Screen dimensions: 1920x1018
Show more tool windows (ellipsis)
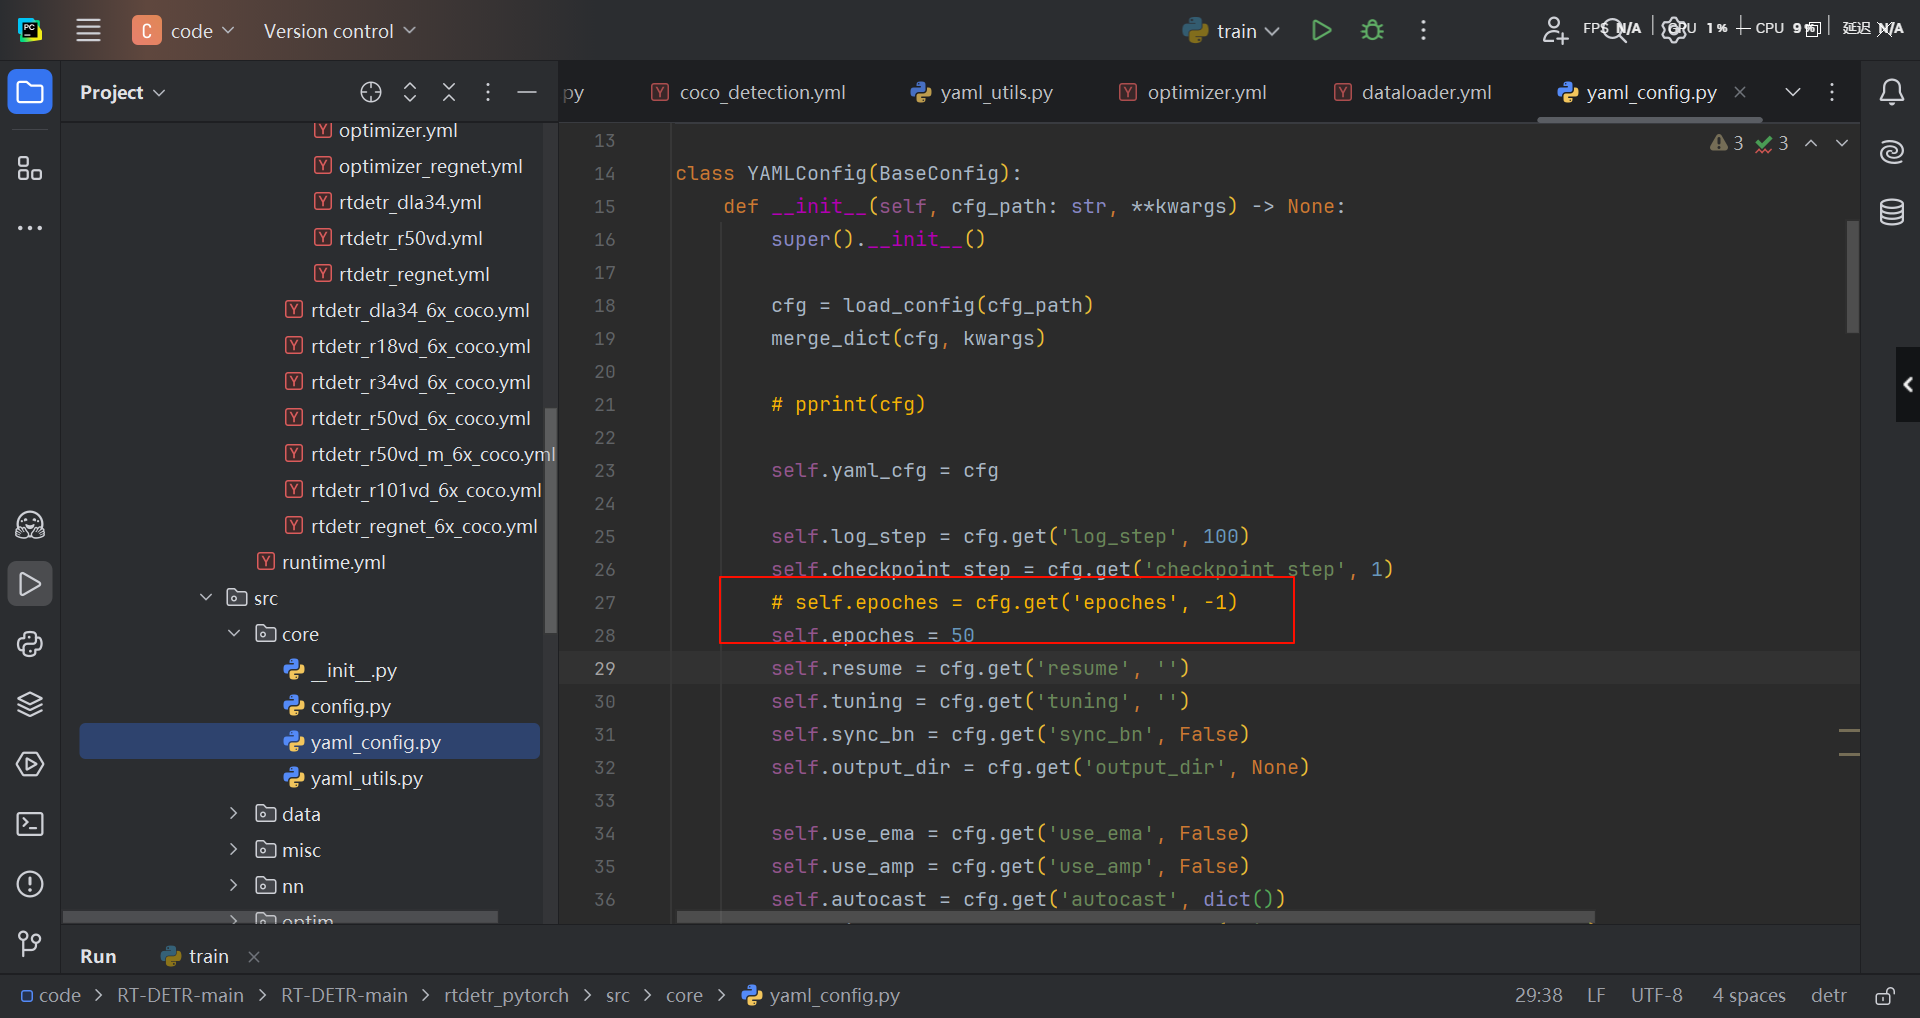[30, 228]
